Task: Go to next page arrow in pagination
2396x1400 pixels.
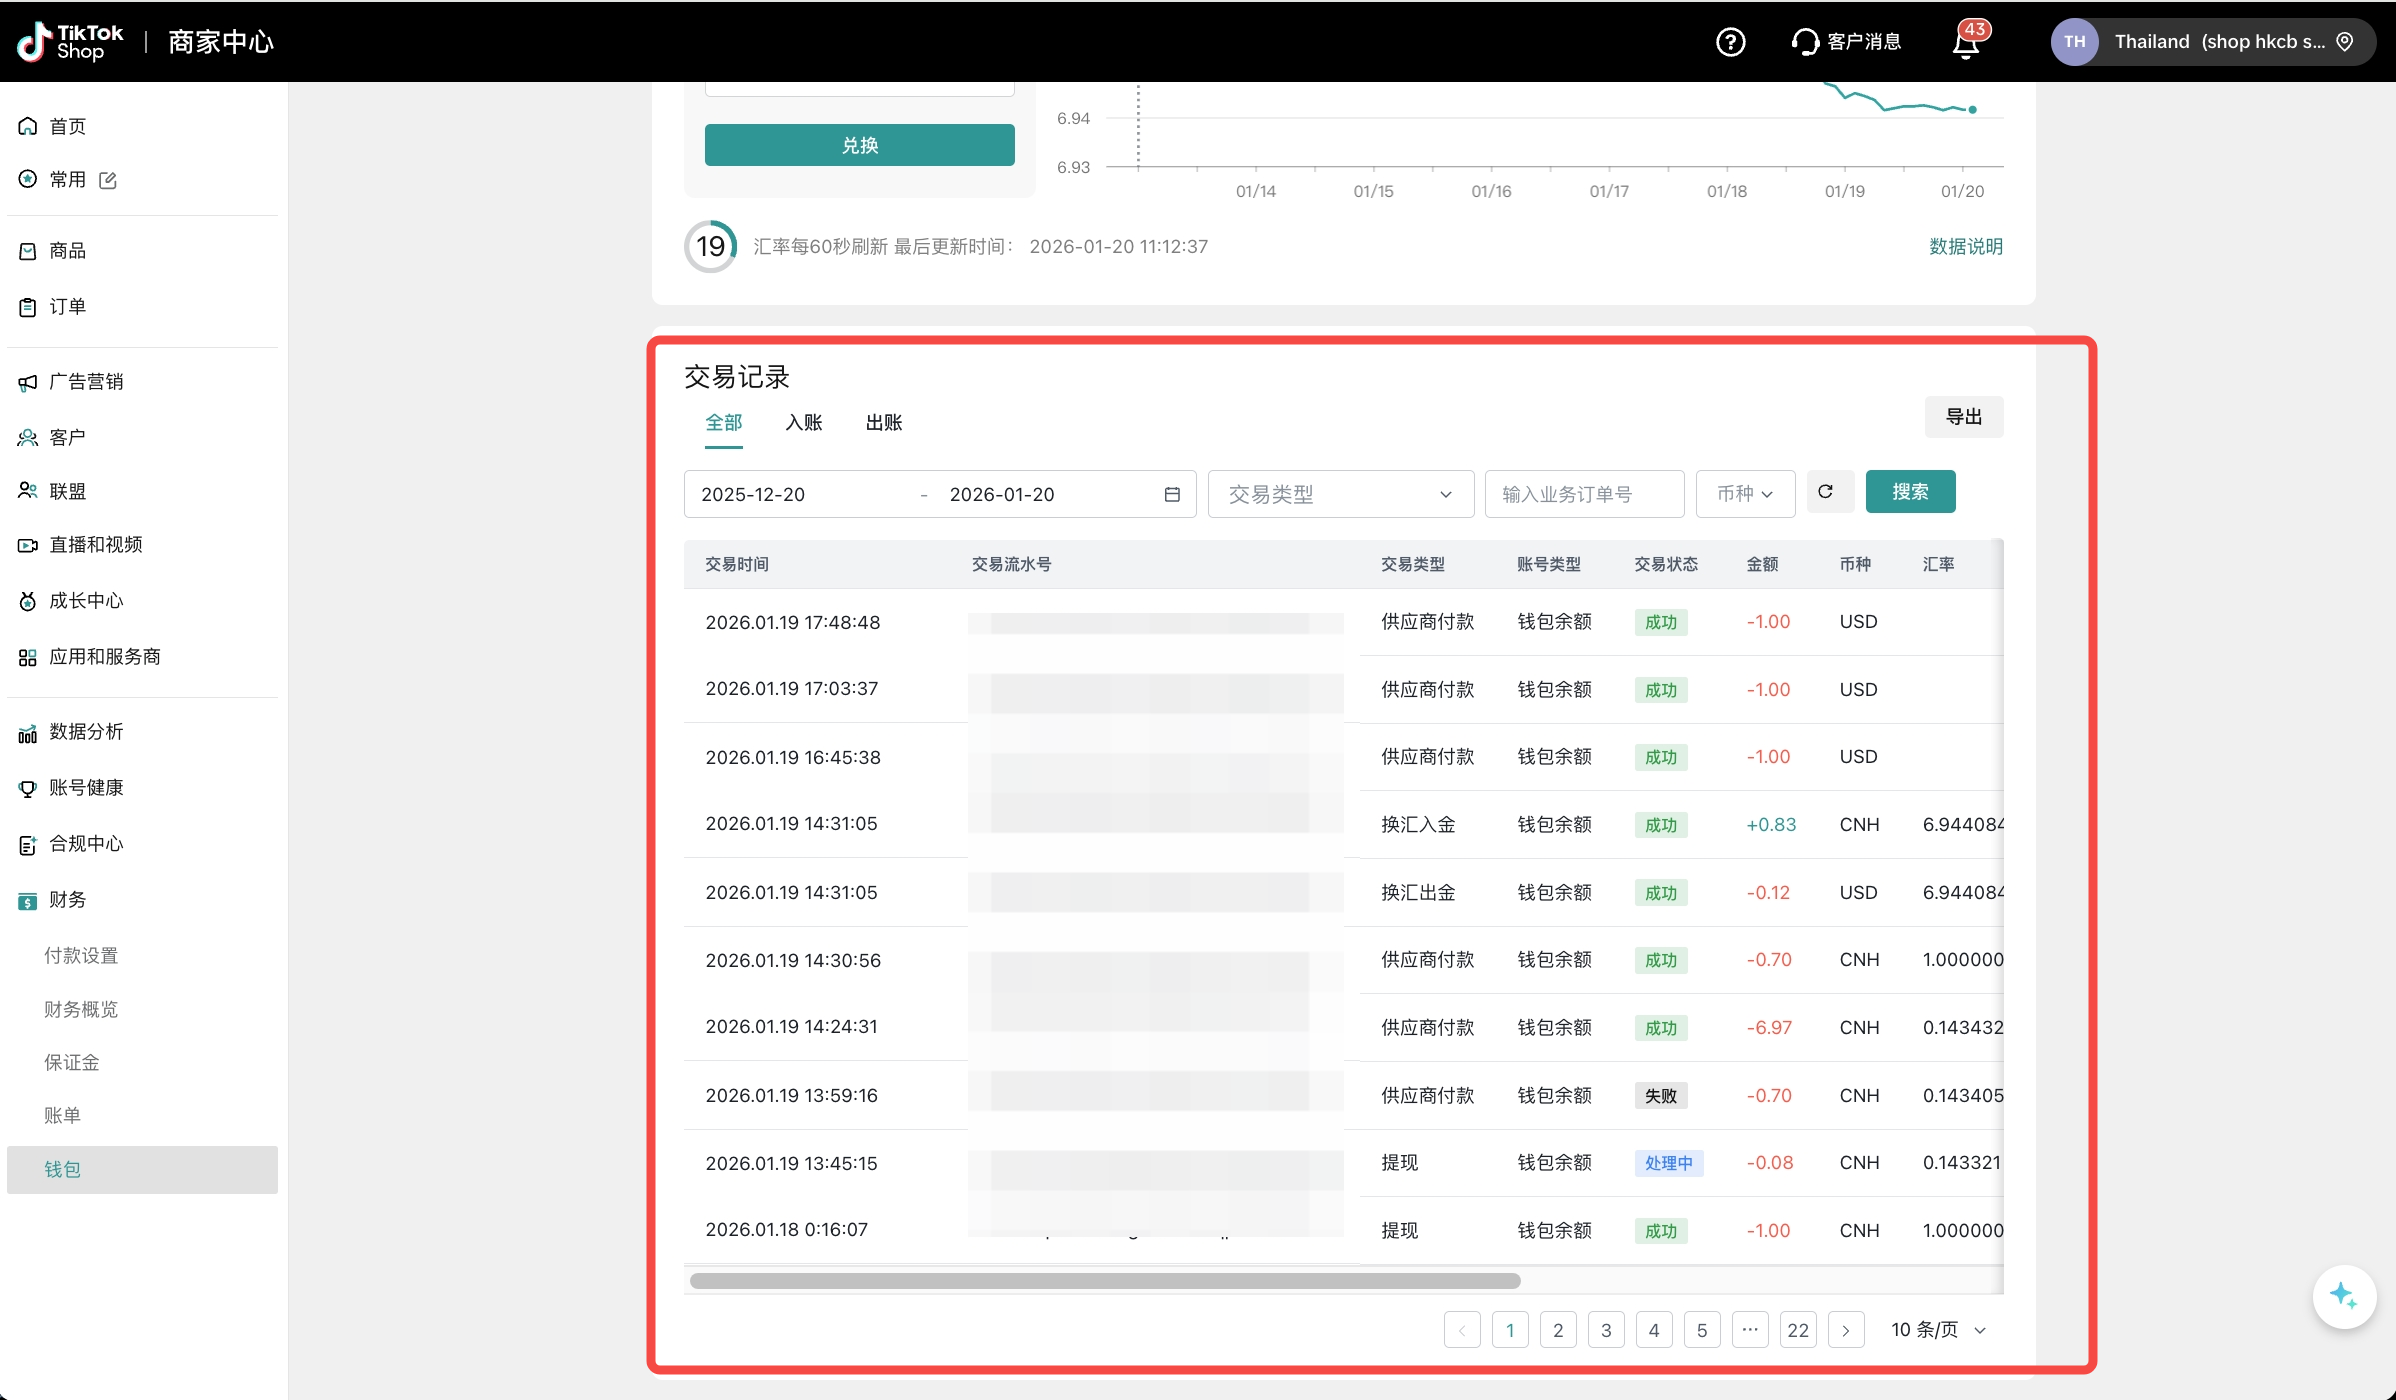Action: coord(1846,1330)
